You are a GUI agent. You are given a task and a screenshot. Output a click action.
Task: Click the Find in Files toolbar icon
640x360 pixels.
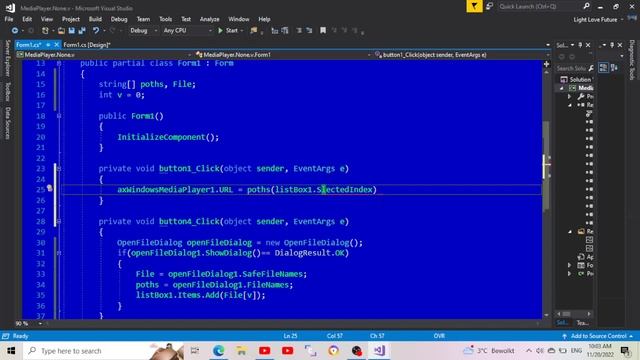[254, 31]
